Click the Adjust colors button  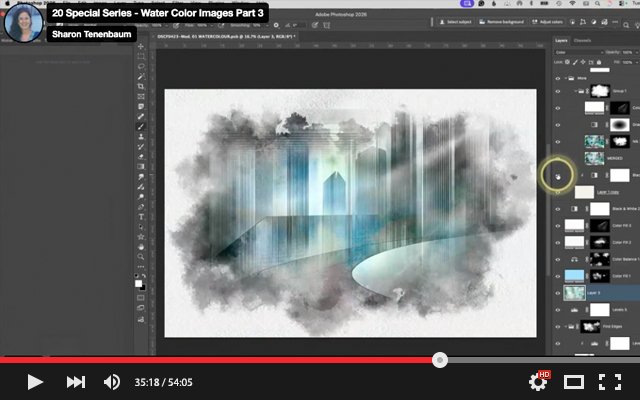[547, 22]
